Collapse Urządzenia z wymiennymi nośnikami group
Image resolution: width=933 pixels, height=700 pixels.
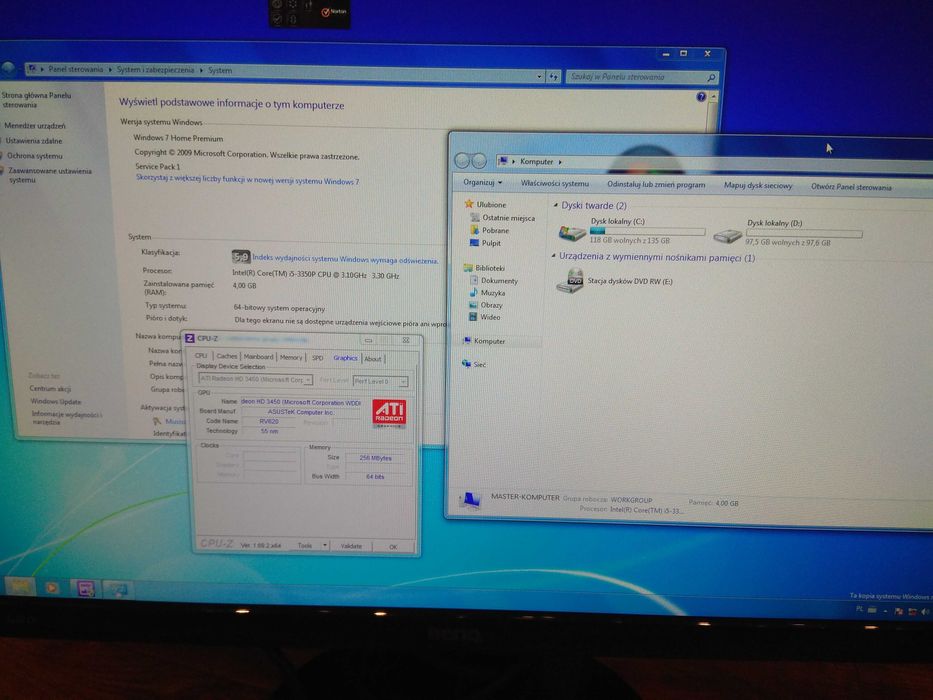pyautogui.click(x=553, y=256)
